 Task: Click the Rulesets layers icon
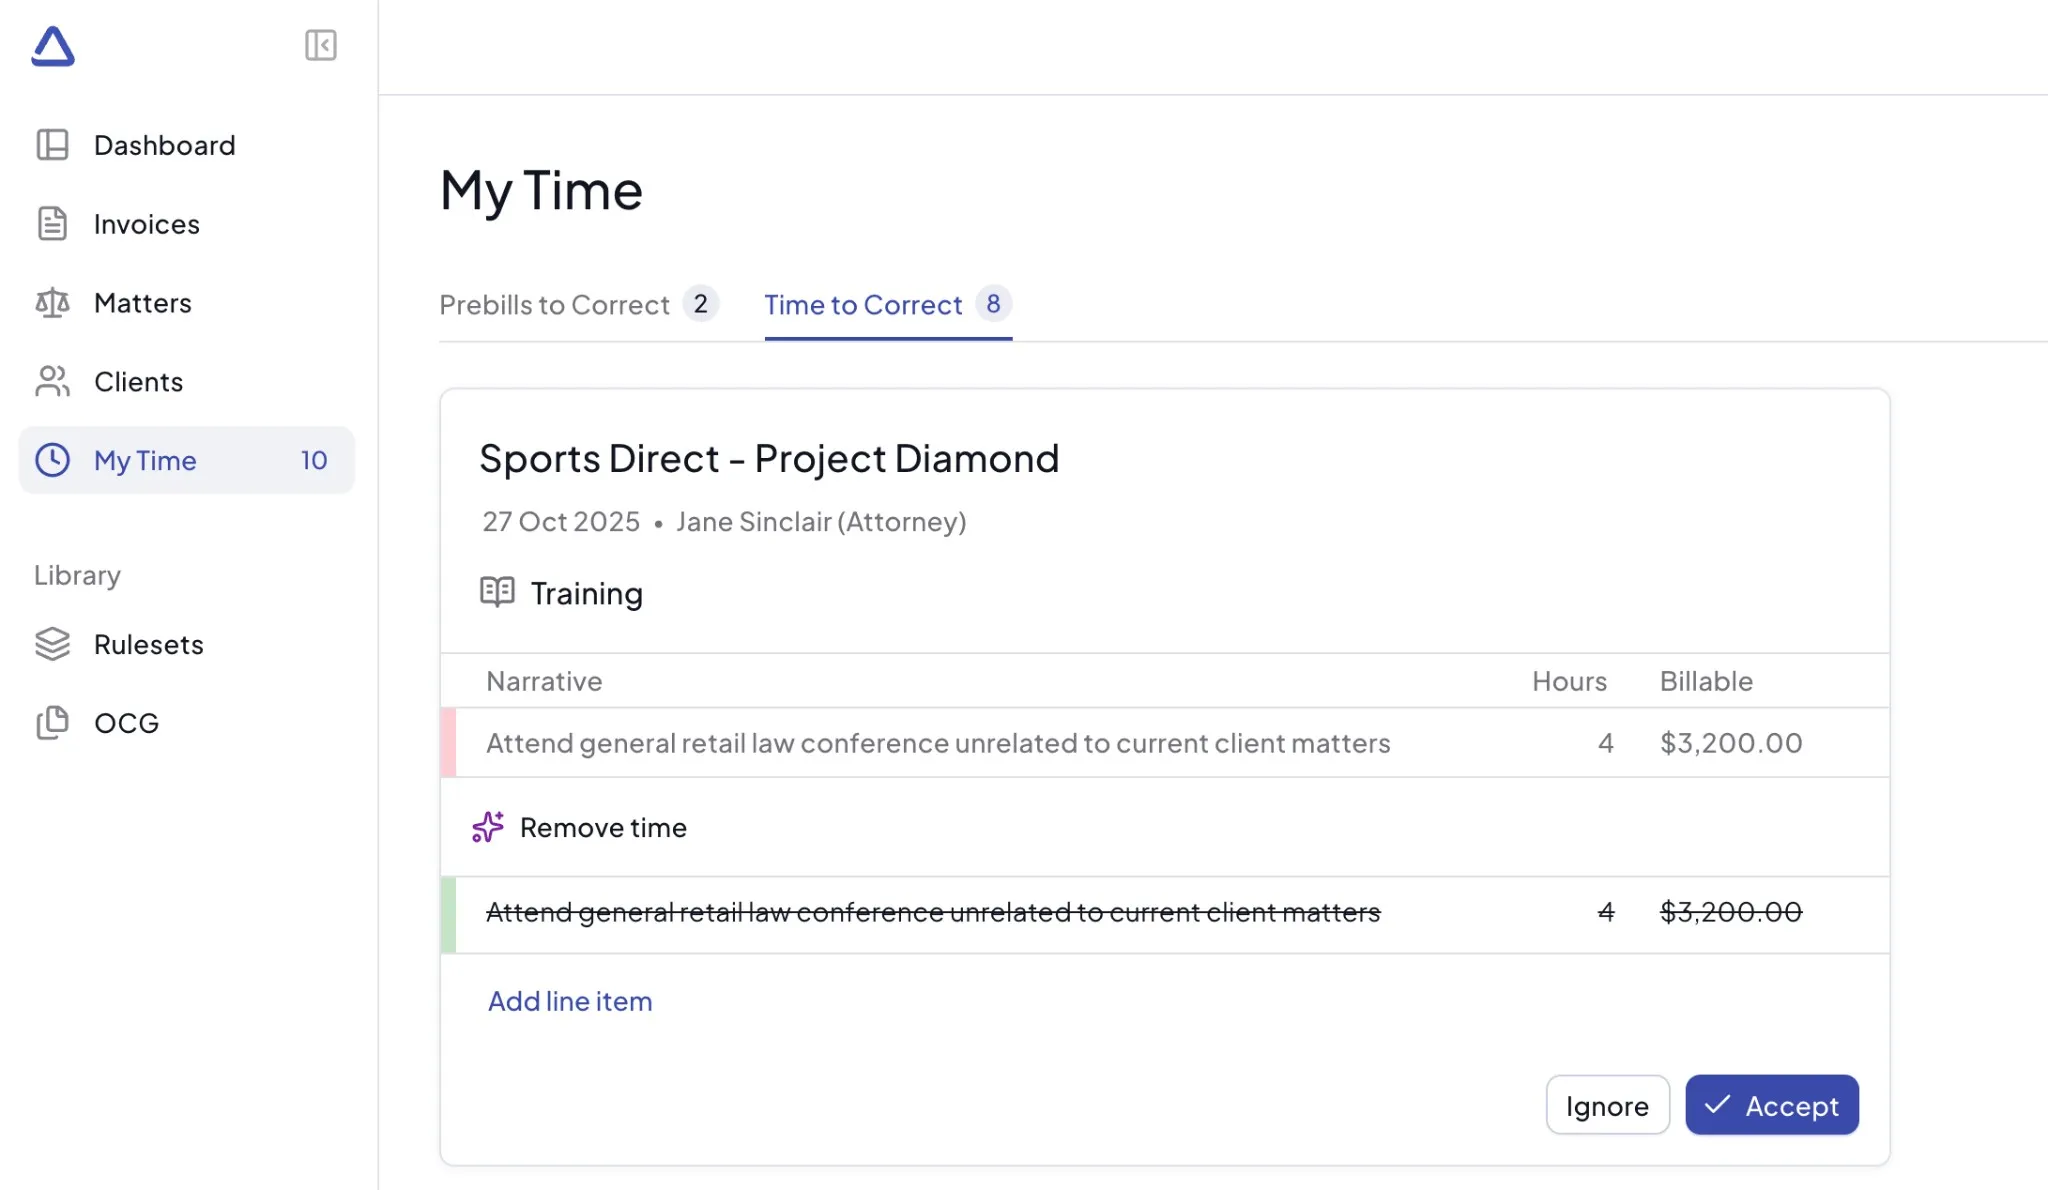click(x=52, y=644)
